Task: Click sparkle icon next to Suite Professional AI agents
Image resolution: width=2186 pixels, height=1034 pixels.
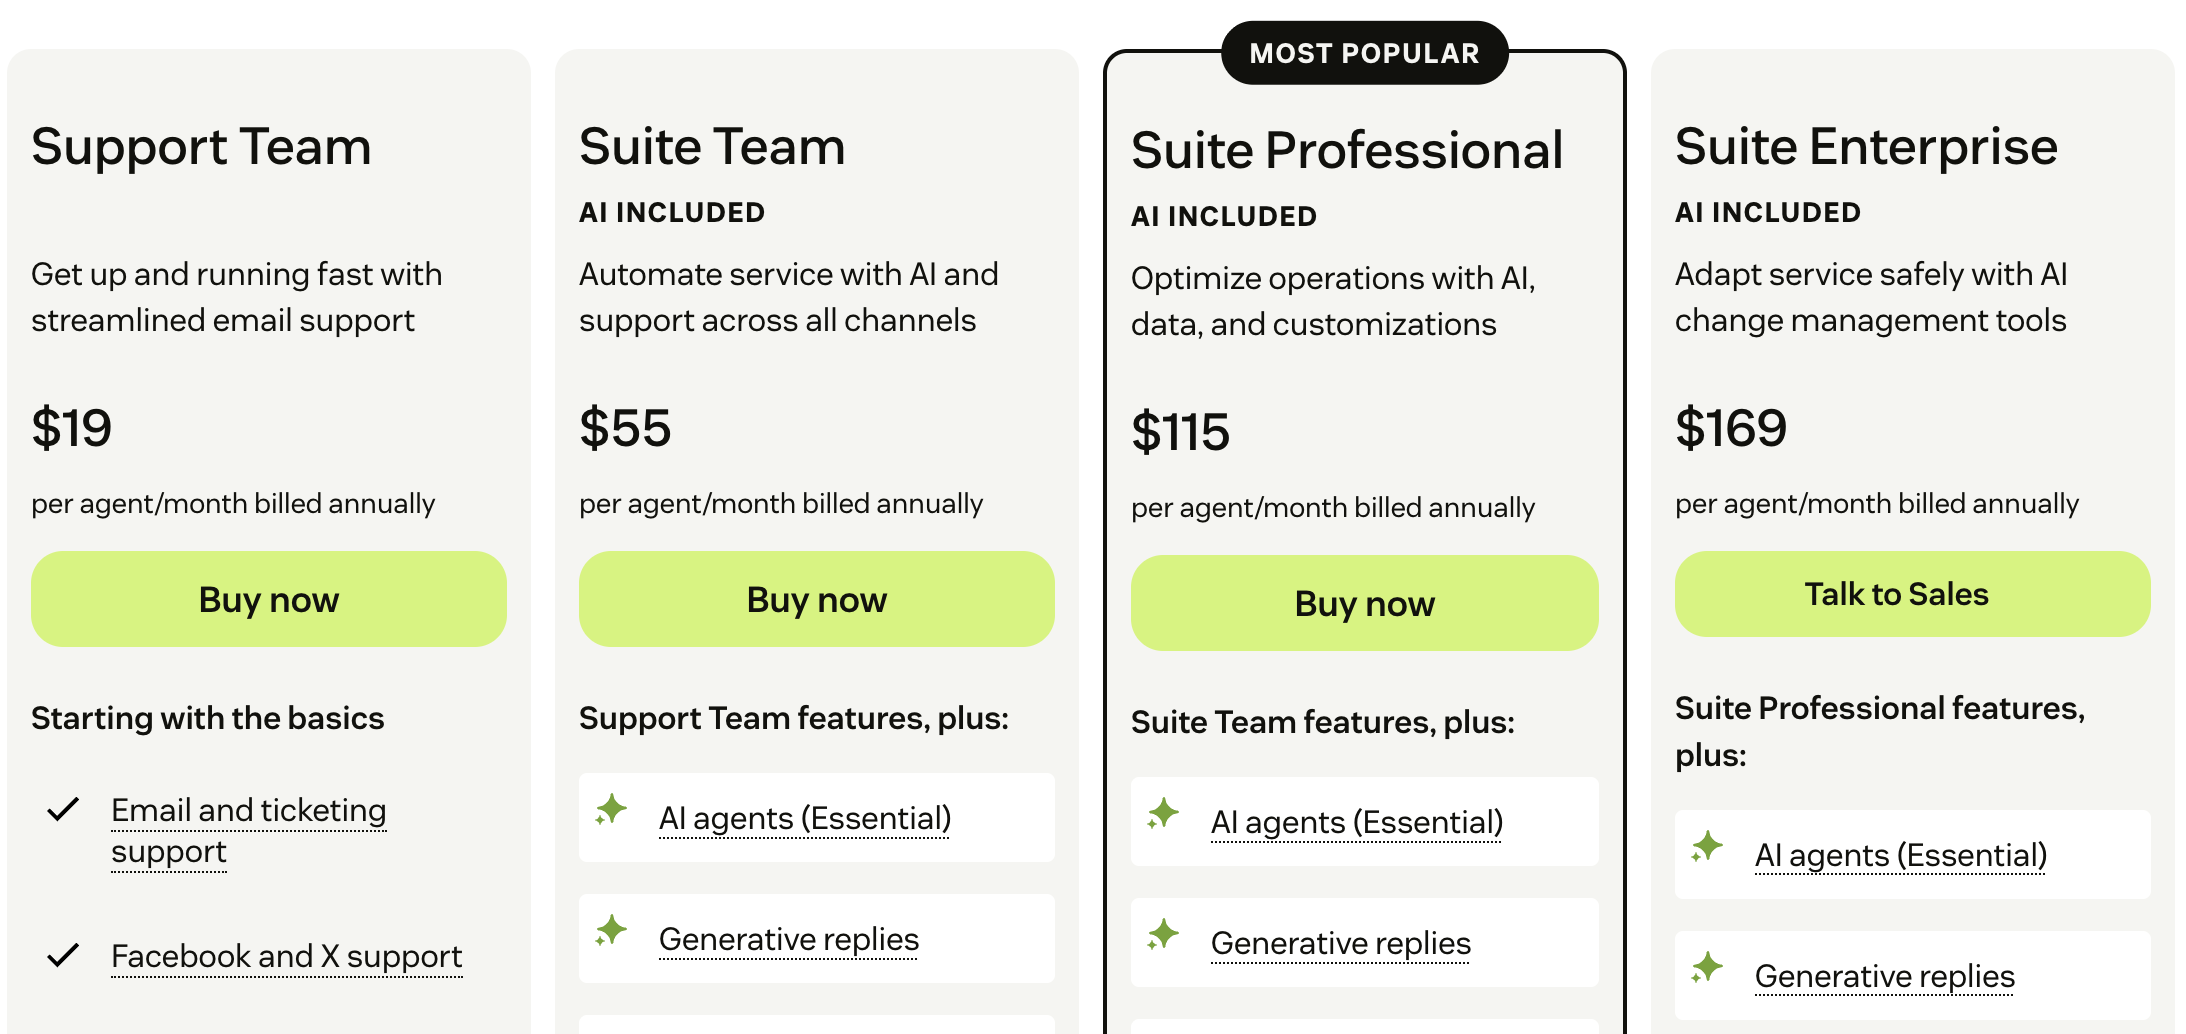Action: coord(1163,814)
